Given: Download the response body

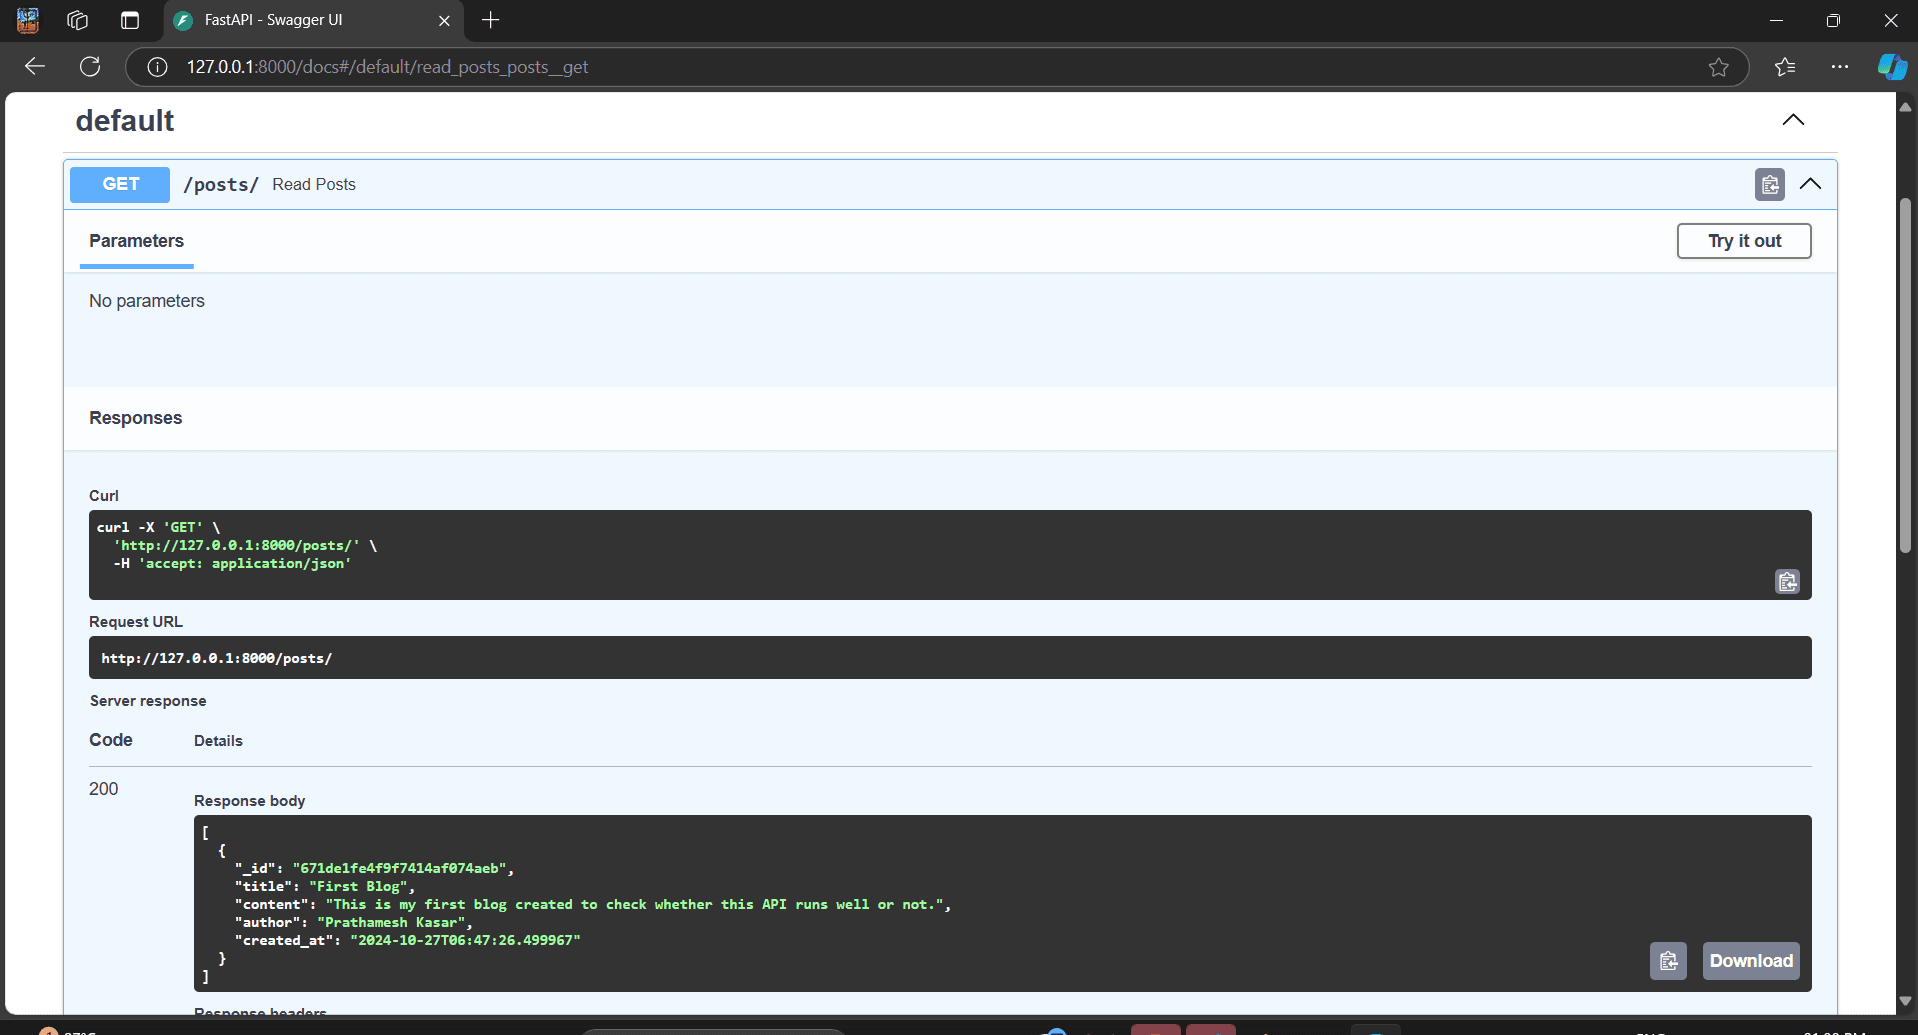Looking at the screenshot, I should (1751, 961).
